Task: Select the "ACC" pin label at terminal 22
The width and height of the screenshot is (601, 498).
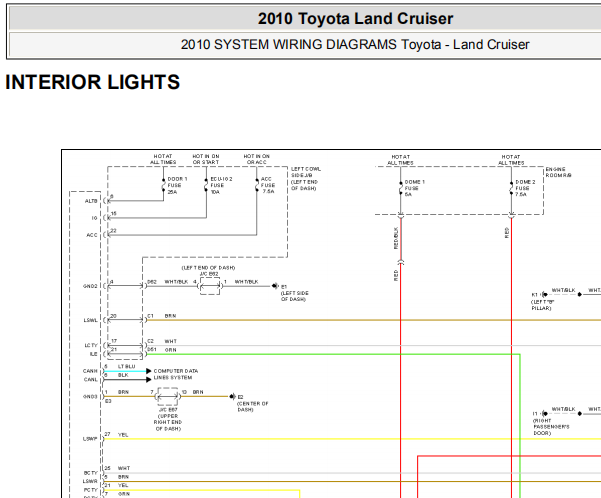Action: click(x=92, y=235)
